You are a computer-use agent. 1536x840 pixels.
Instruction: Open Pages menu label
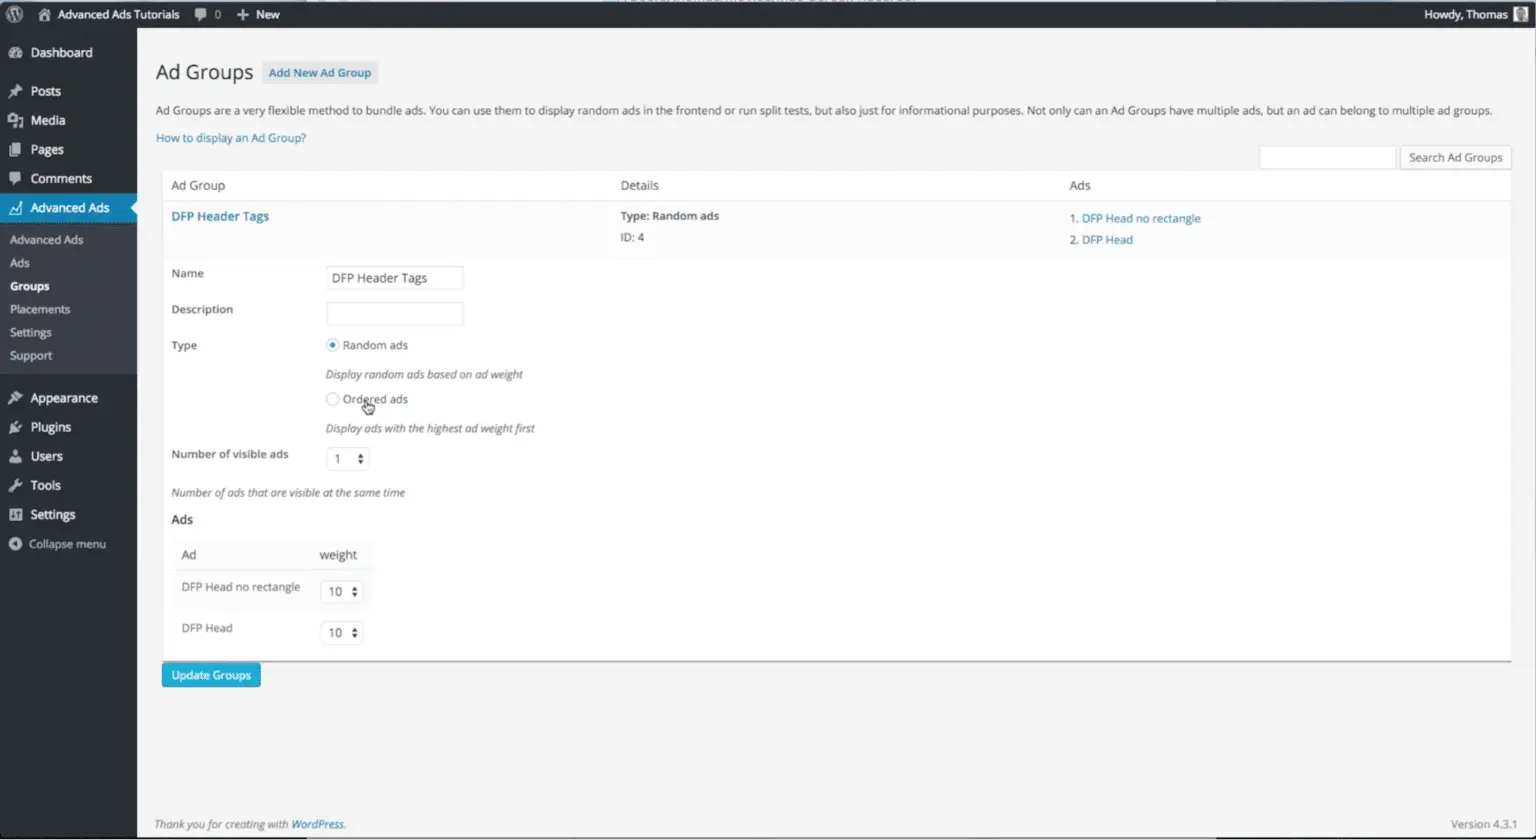tap(47, 149)
